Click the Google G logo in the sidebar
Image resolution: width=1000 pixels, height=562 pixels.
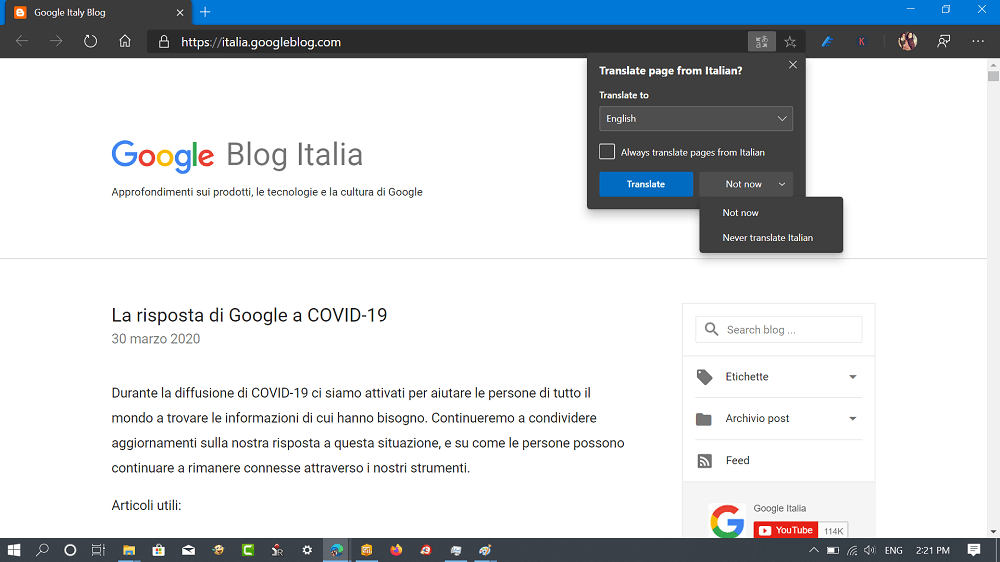click(x=727, y=521)
